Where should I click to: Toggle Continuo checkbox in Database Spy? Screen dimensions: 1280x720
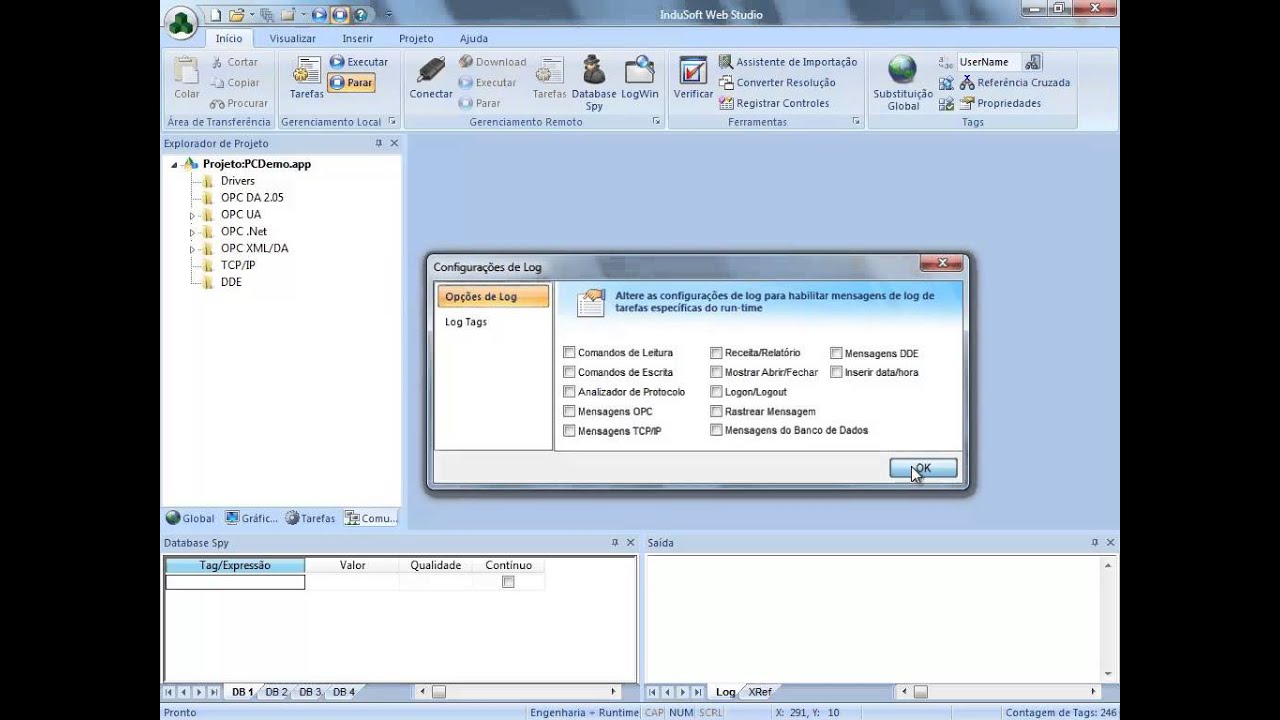point(508,582)
